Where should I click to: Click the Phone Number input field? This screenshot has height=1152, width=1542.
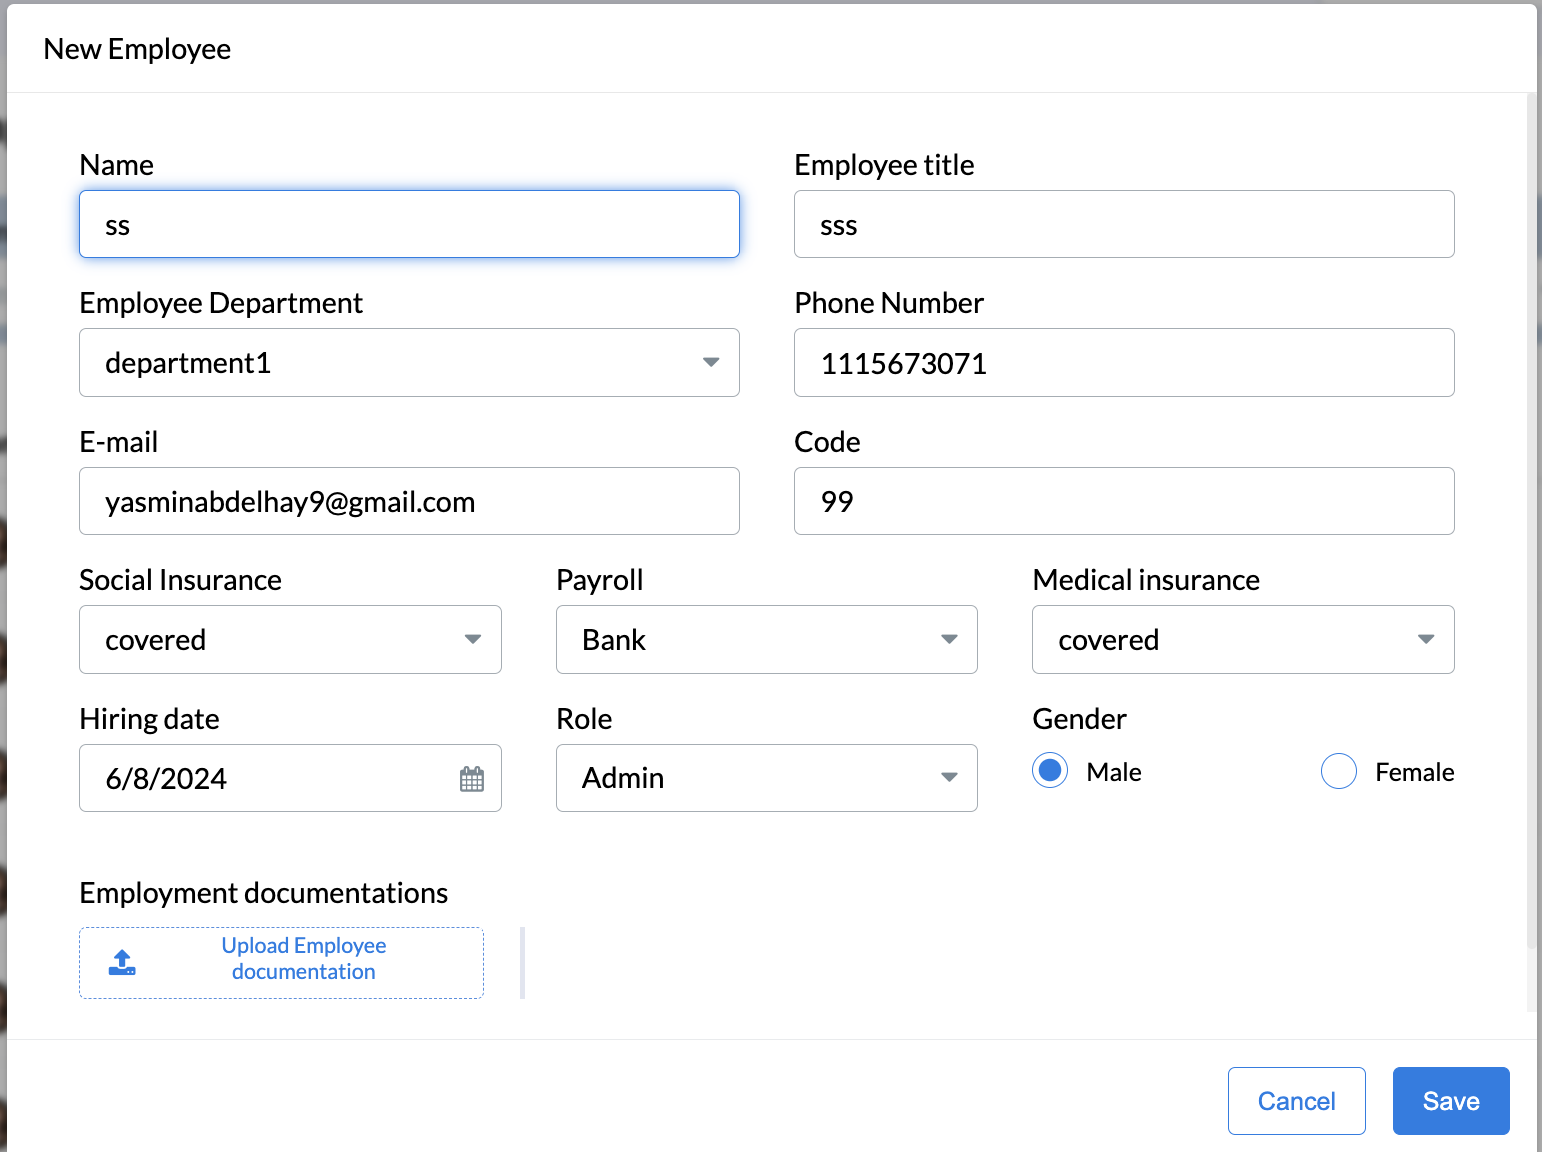[x=1123, y=363]
